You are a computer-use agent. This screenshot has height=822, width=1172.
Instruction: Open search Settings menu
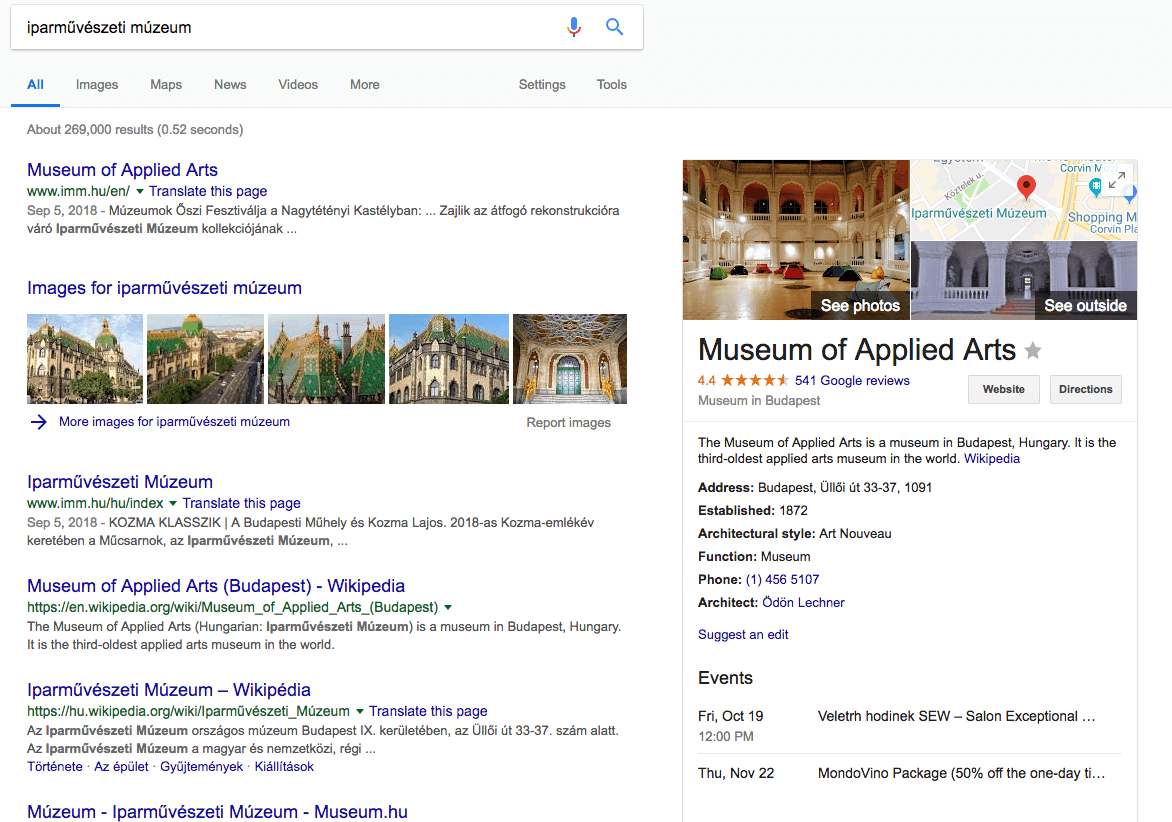[x=542, y=84]
